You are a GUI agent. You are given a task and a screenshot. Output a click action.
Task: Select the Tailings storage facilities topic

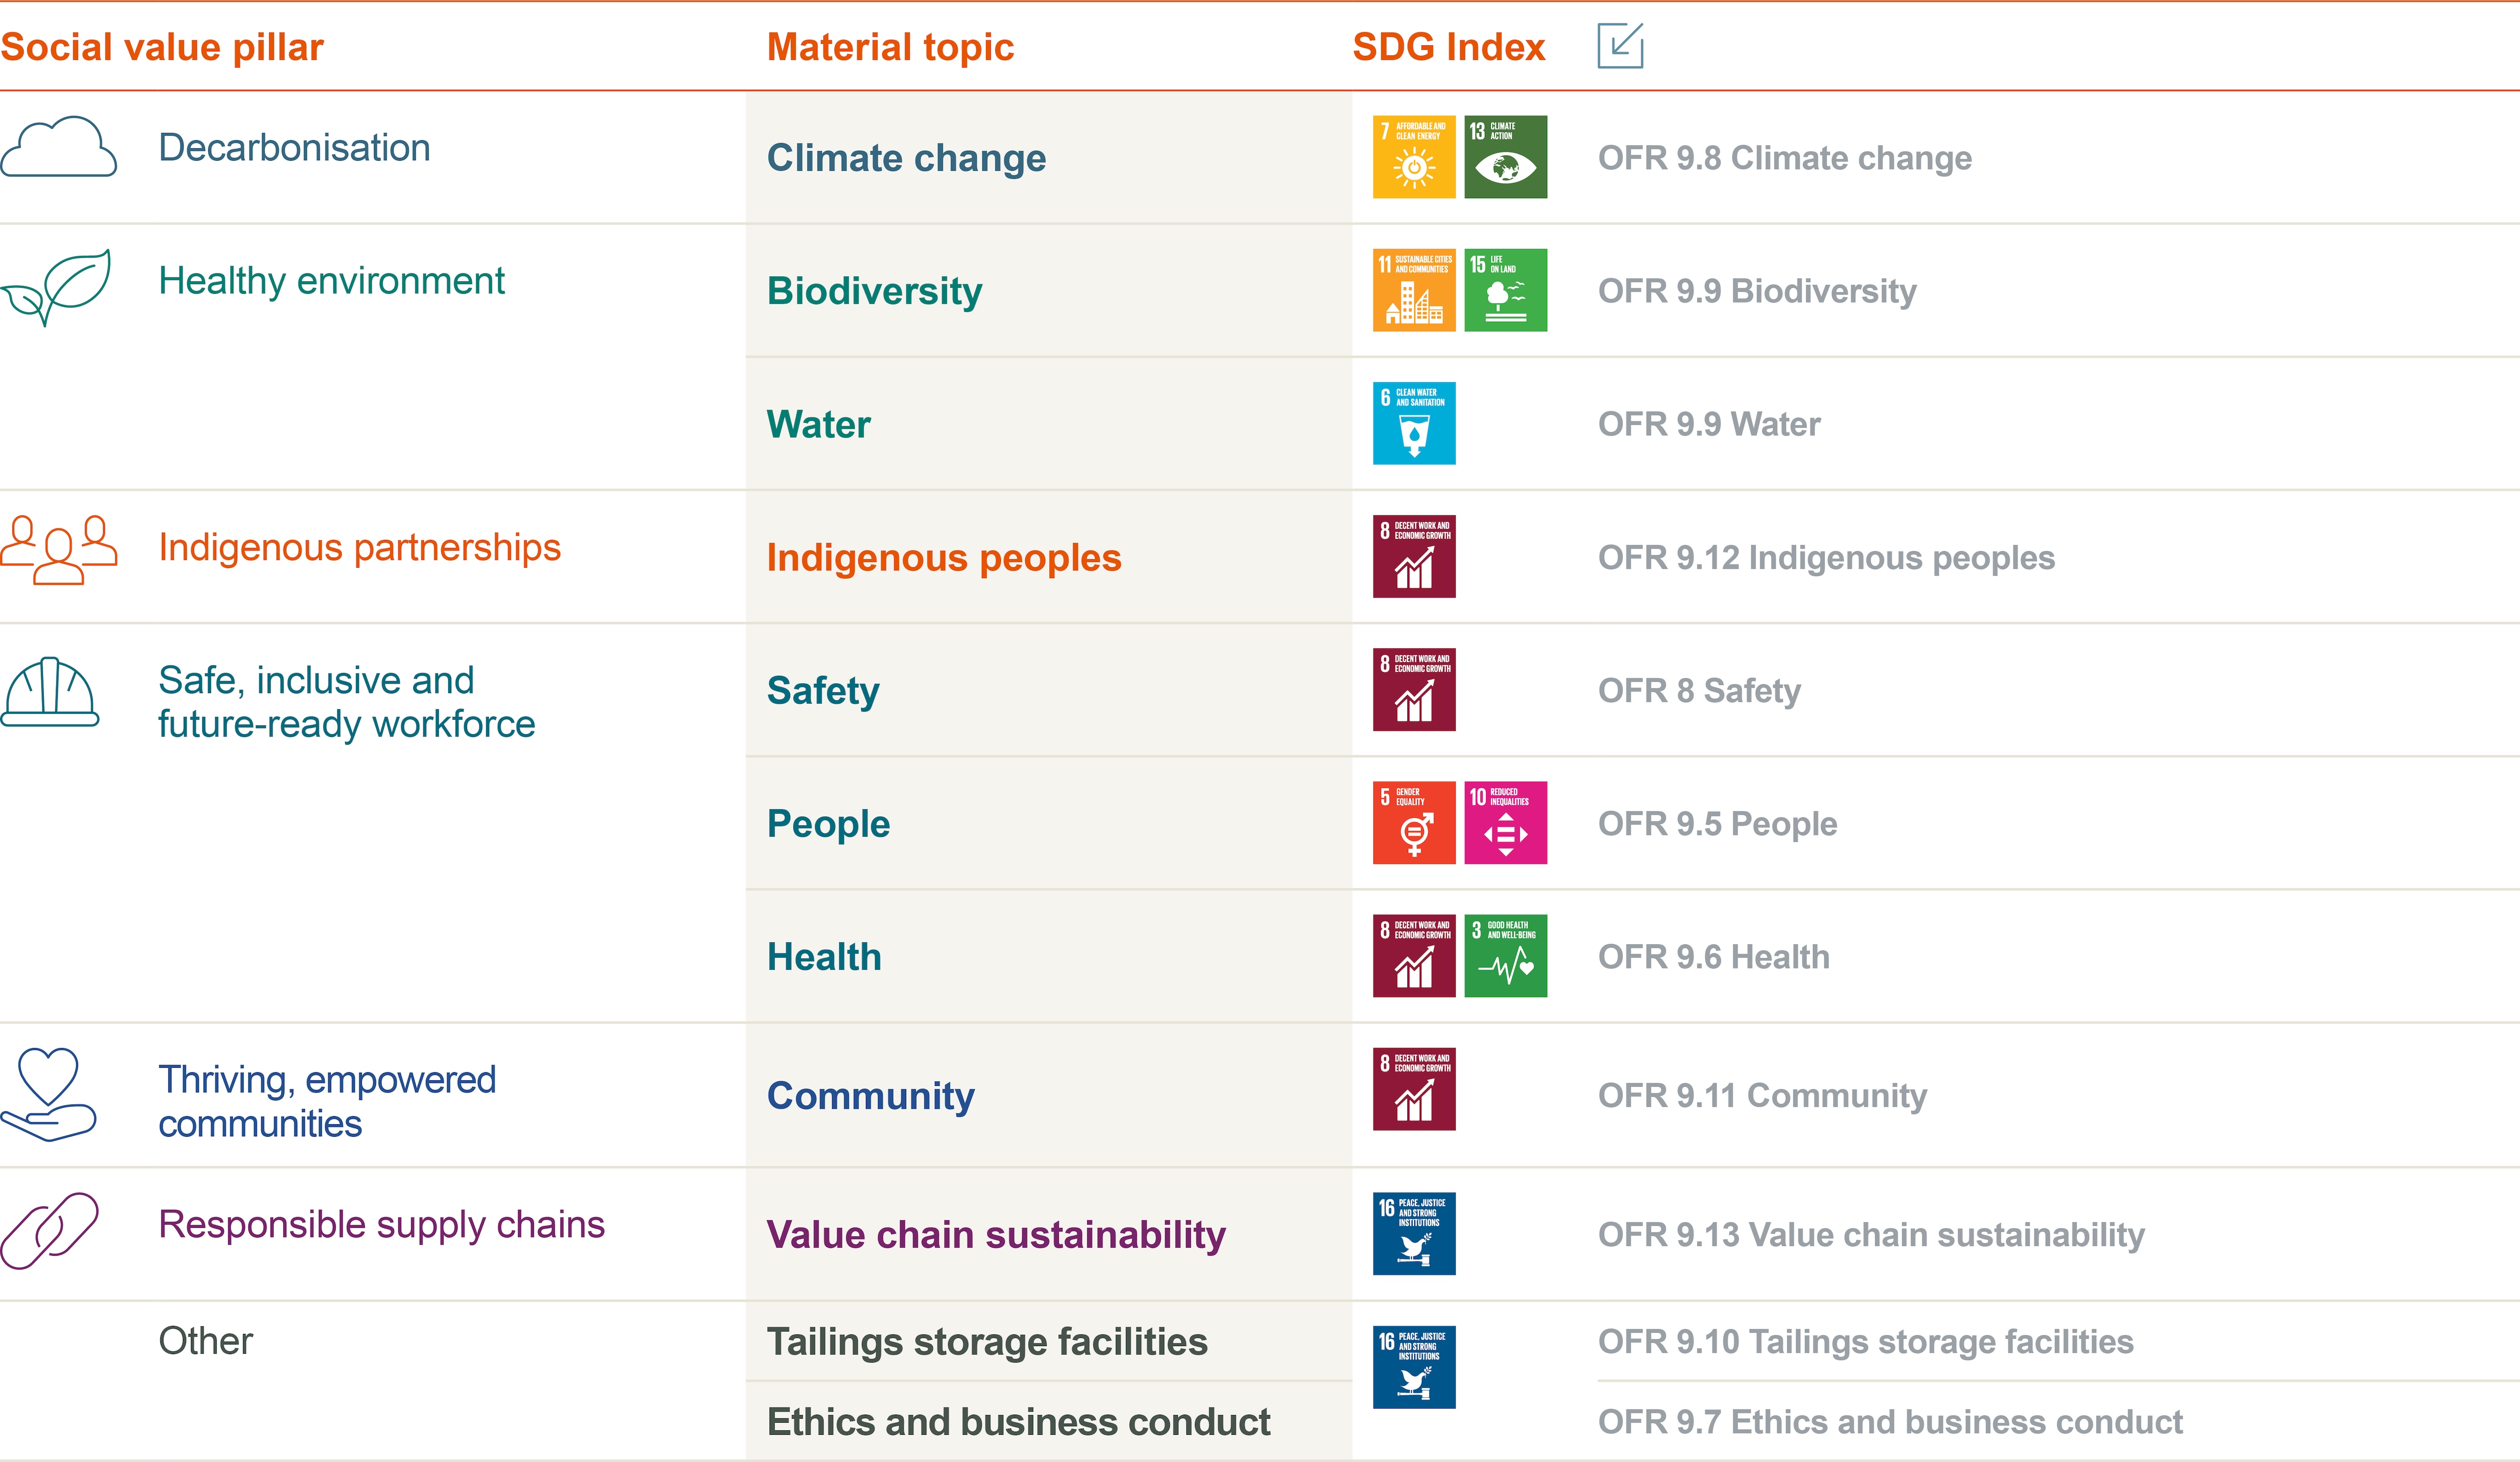987,1342
